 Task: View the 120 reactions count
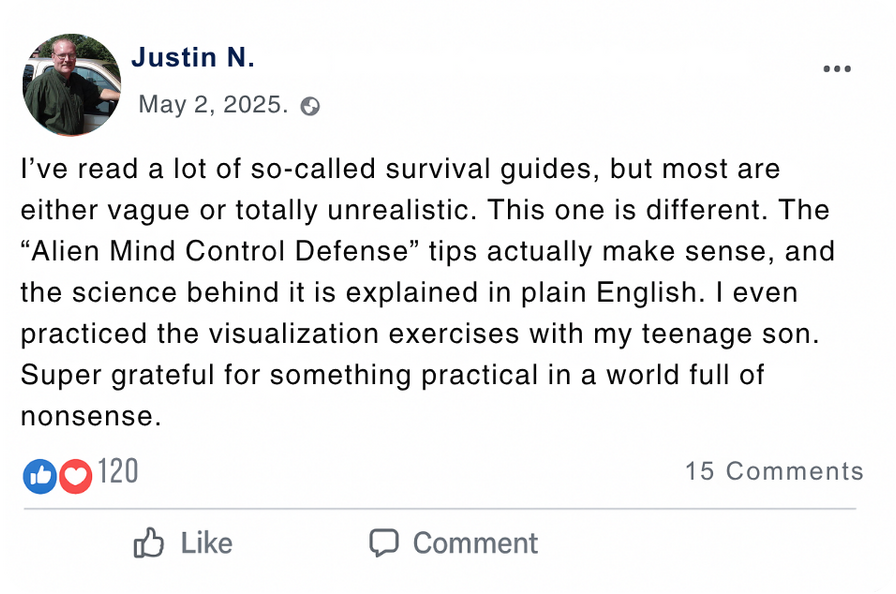pos(118,472)
